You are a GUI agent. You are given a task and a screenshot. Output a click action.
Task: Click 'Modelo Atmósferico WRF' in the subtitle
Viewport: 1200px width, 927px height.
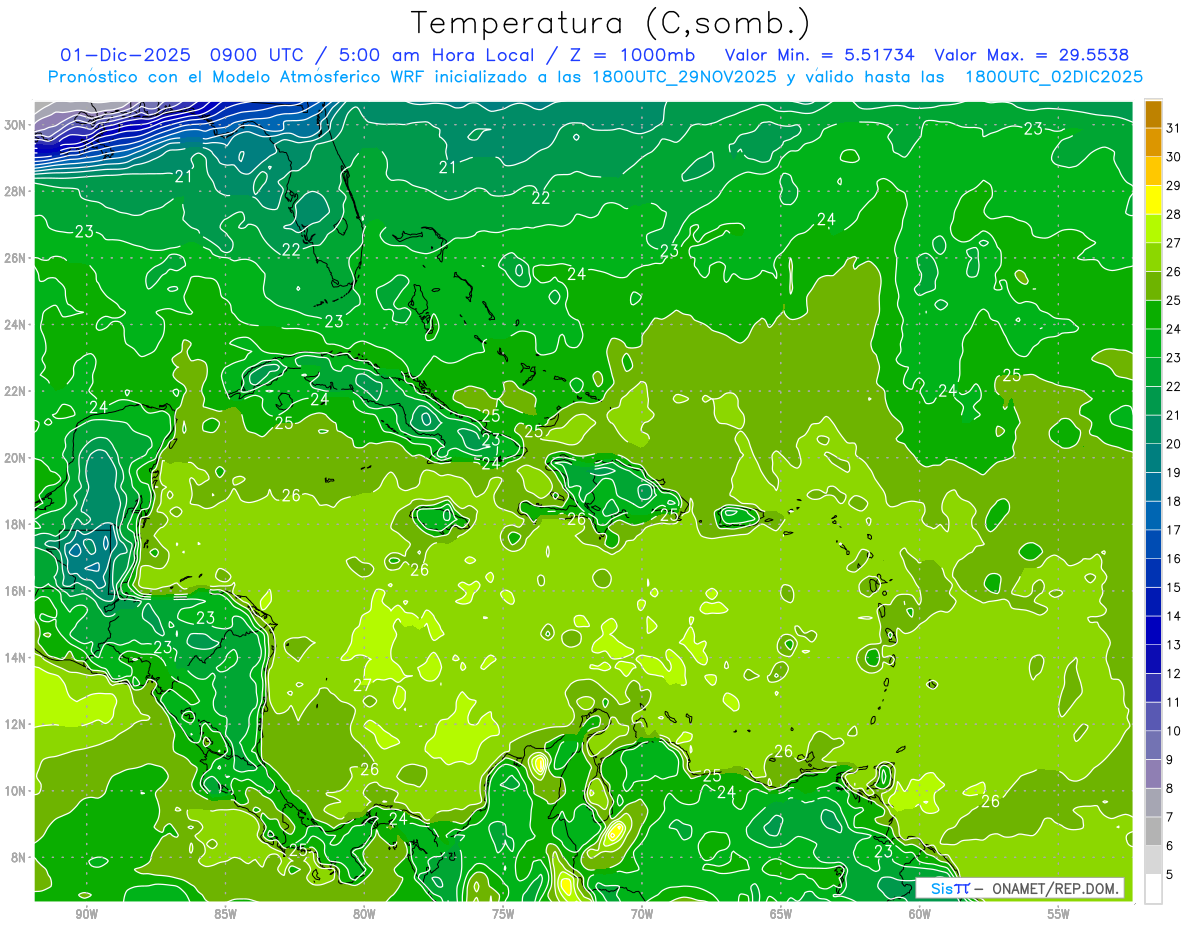point(315,77)
